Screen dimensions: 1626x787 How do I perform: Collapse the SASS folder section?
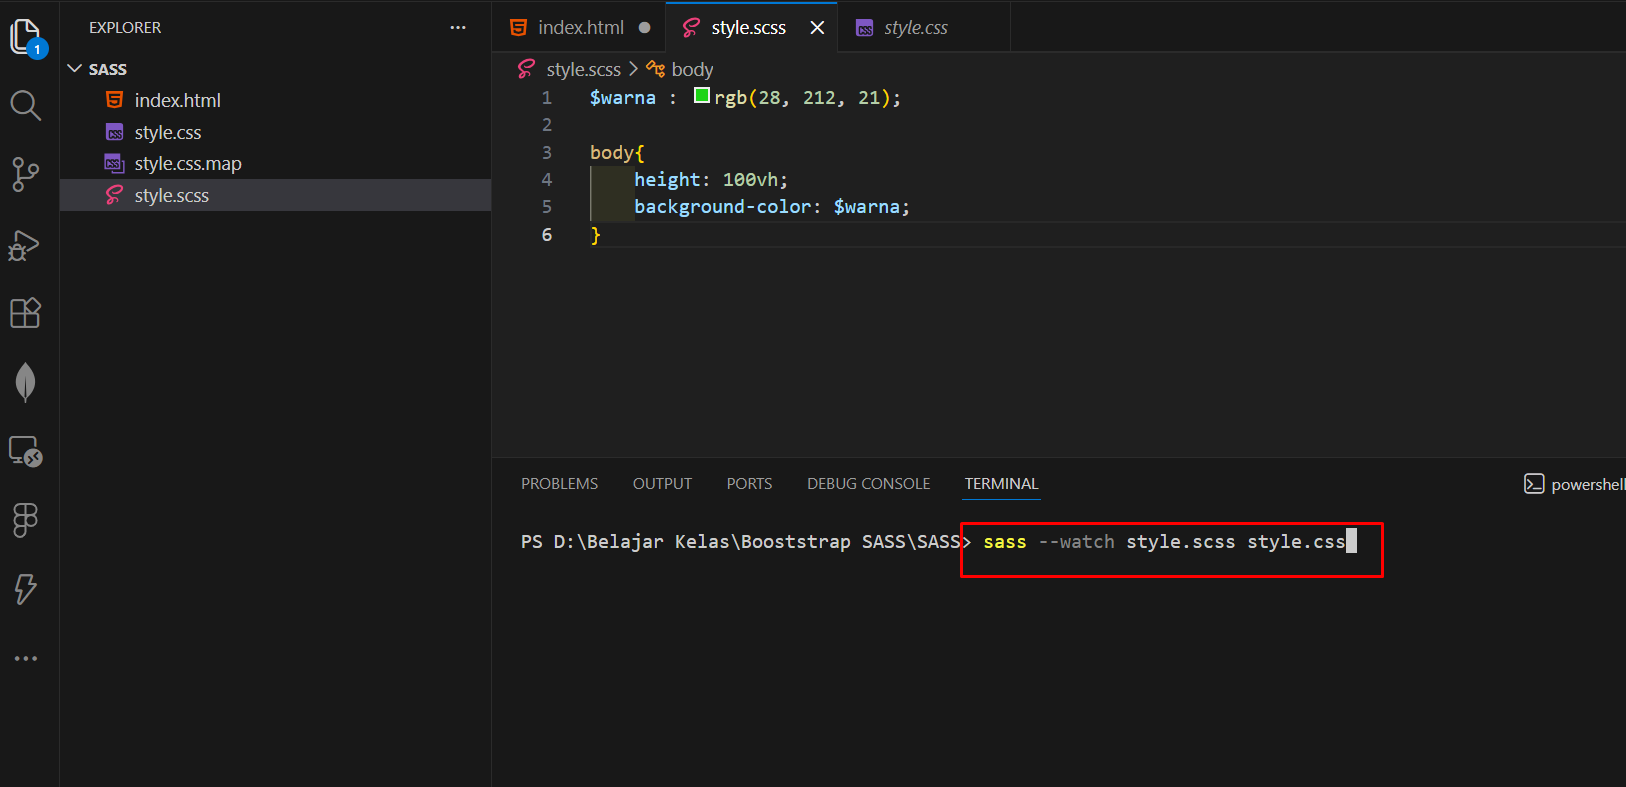click(x=74, y=69)
